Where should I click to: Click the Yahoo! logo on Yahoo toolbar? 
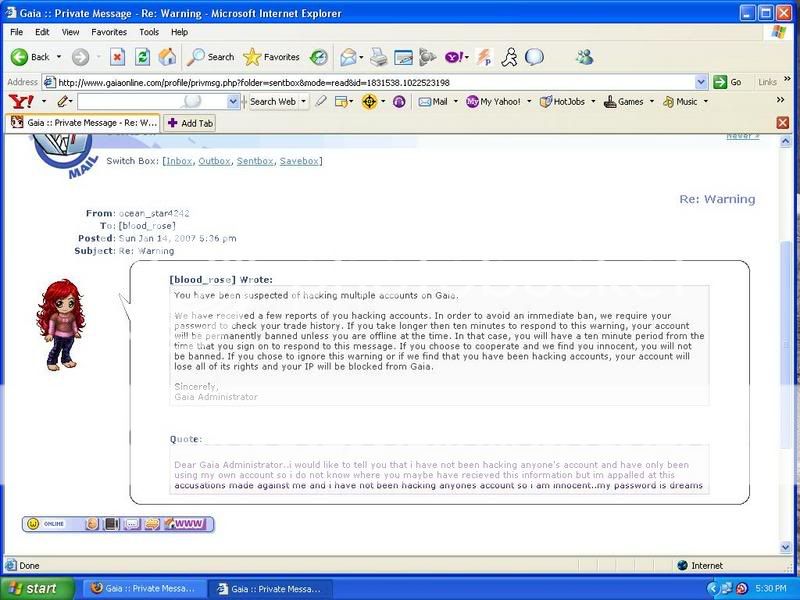[20, 101]
